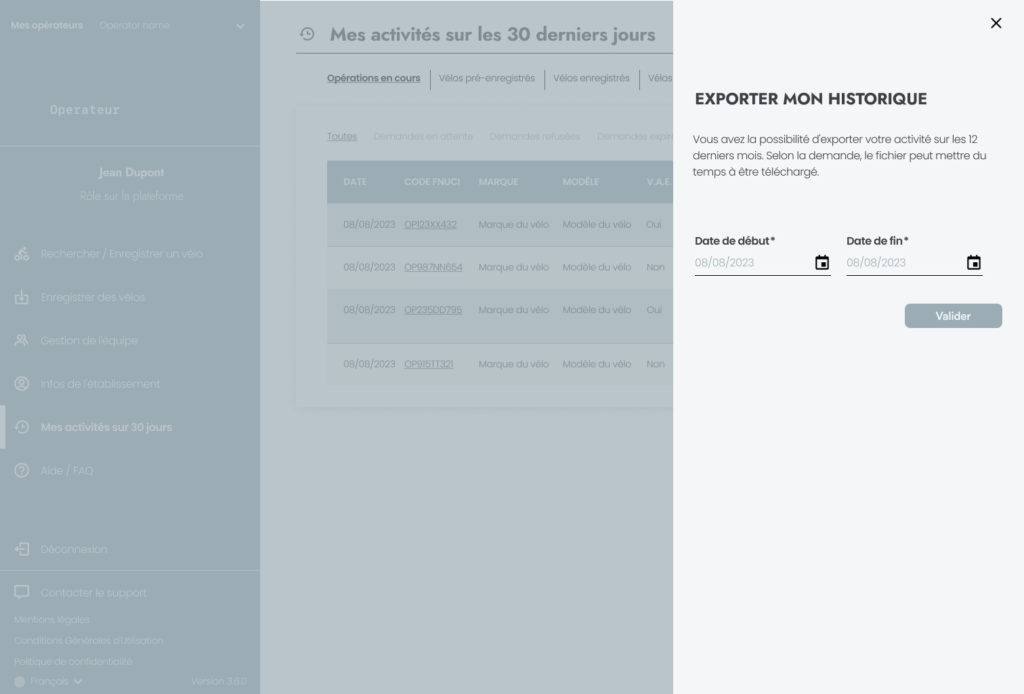The height and width of the screenshot is (694, 1024).
Task: Open Contacter le support
Action: point(93,593)
